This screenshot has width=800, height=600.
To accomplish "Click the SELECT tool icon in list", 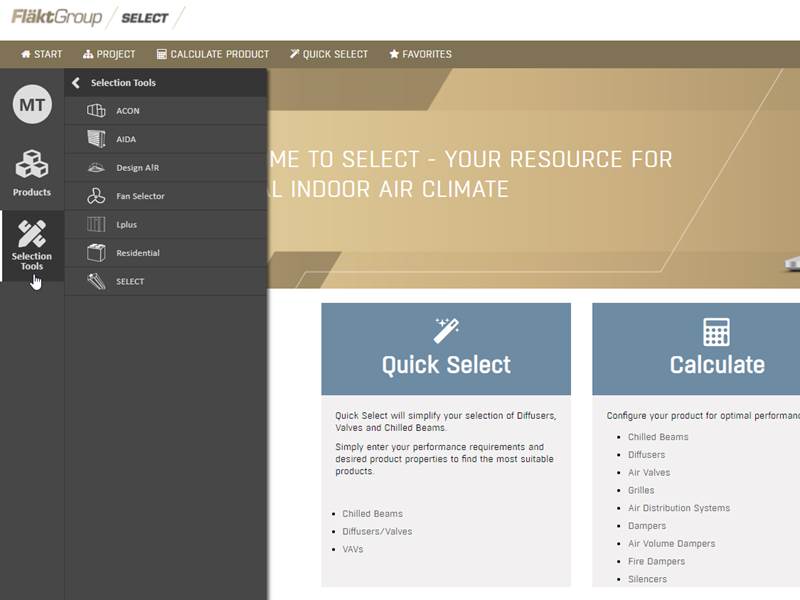I will pyautogui.click(x=96, y=281).
